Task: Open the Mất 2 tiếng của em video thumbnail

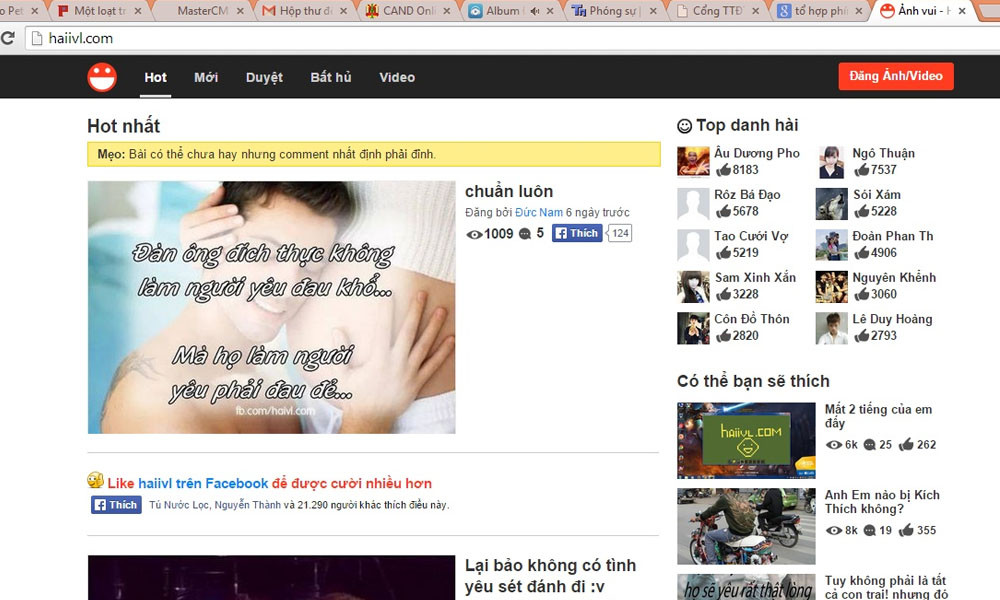Action: pyautogui.click(x=746, y=440)
